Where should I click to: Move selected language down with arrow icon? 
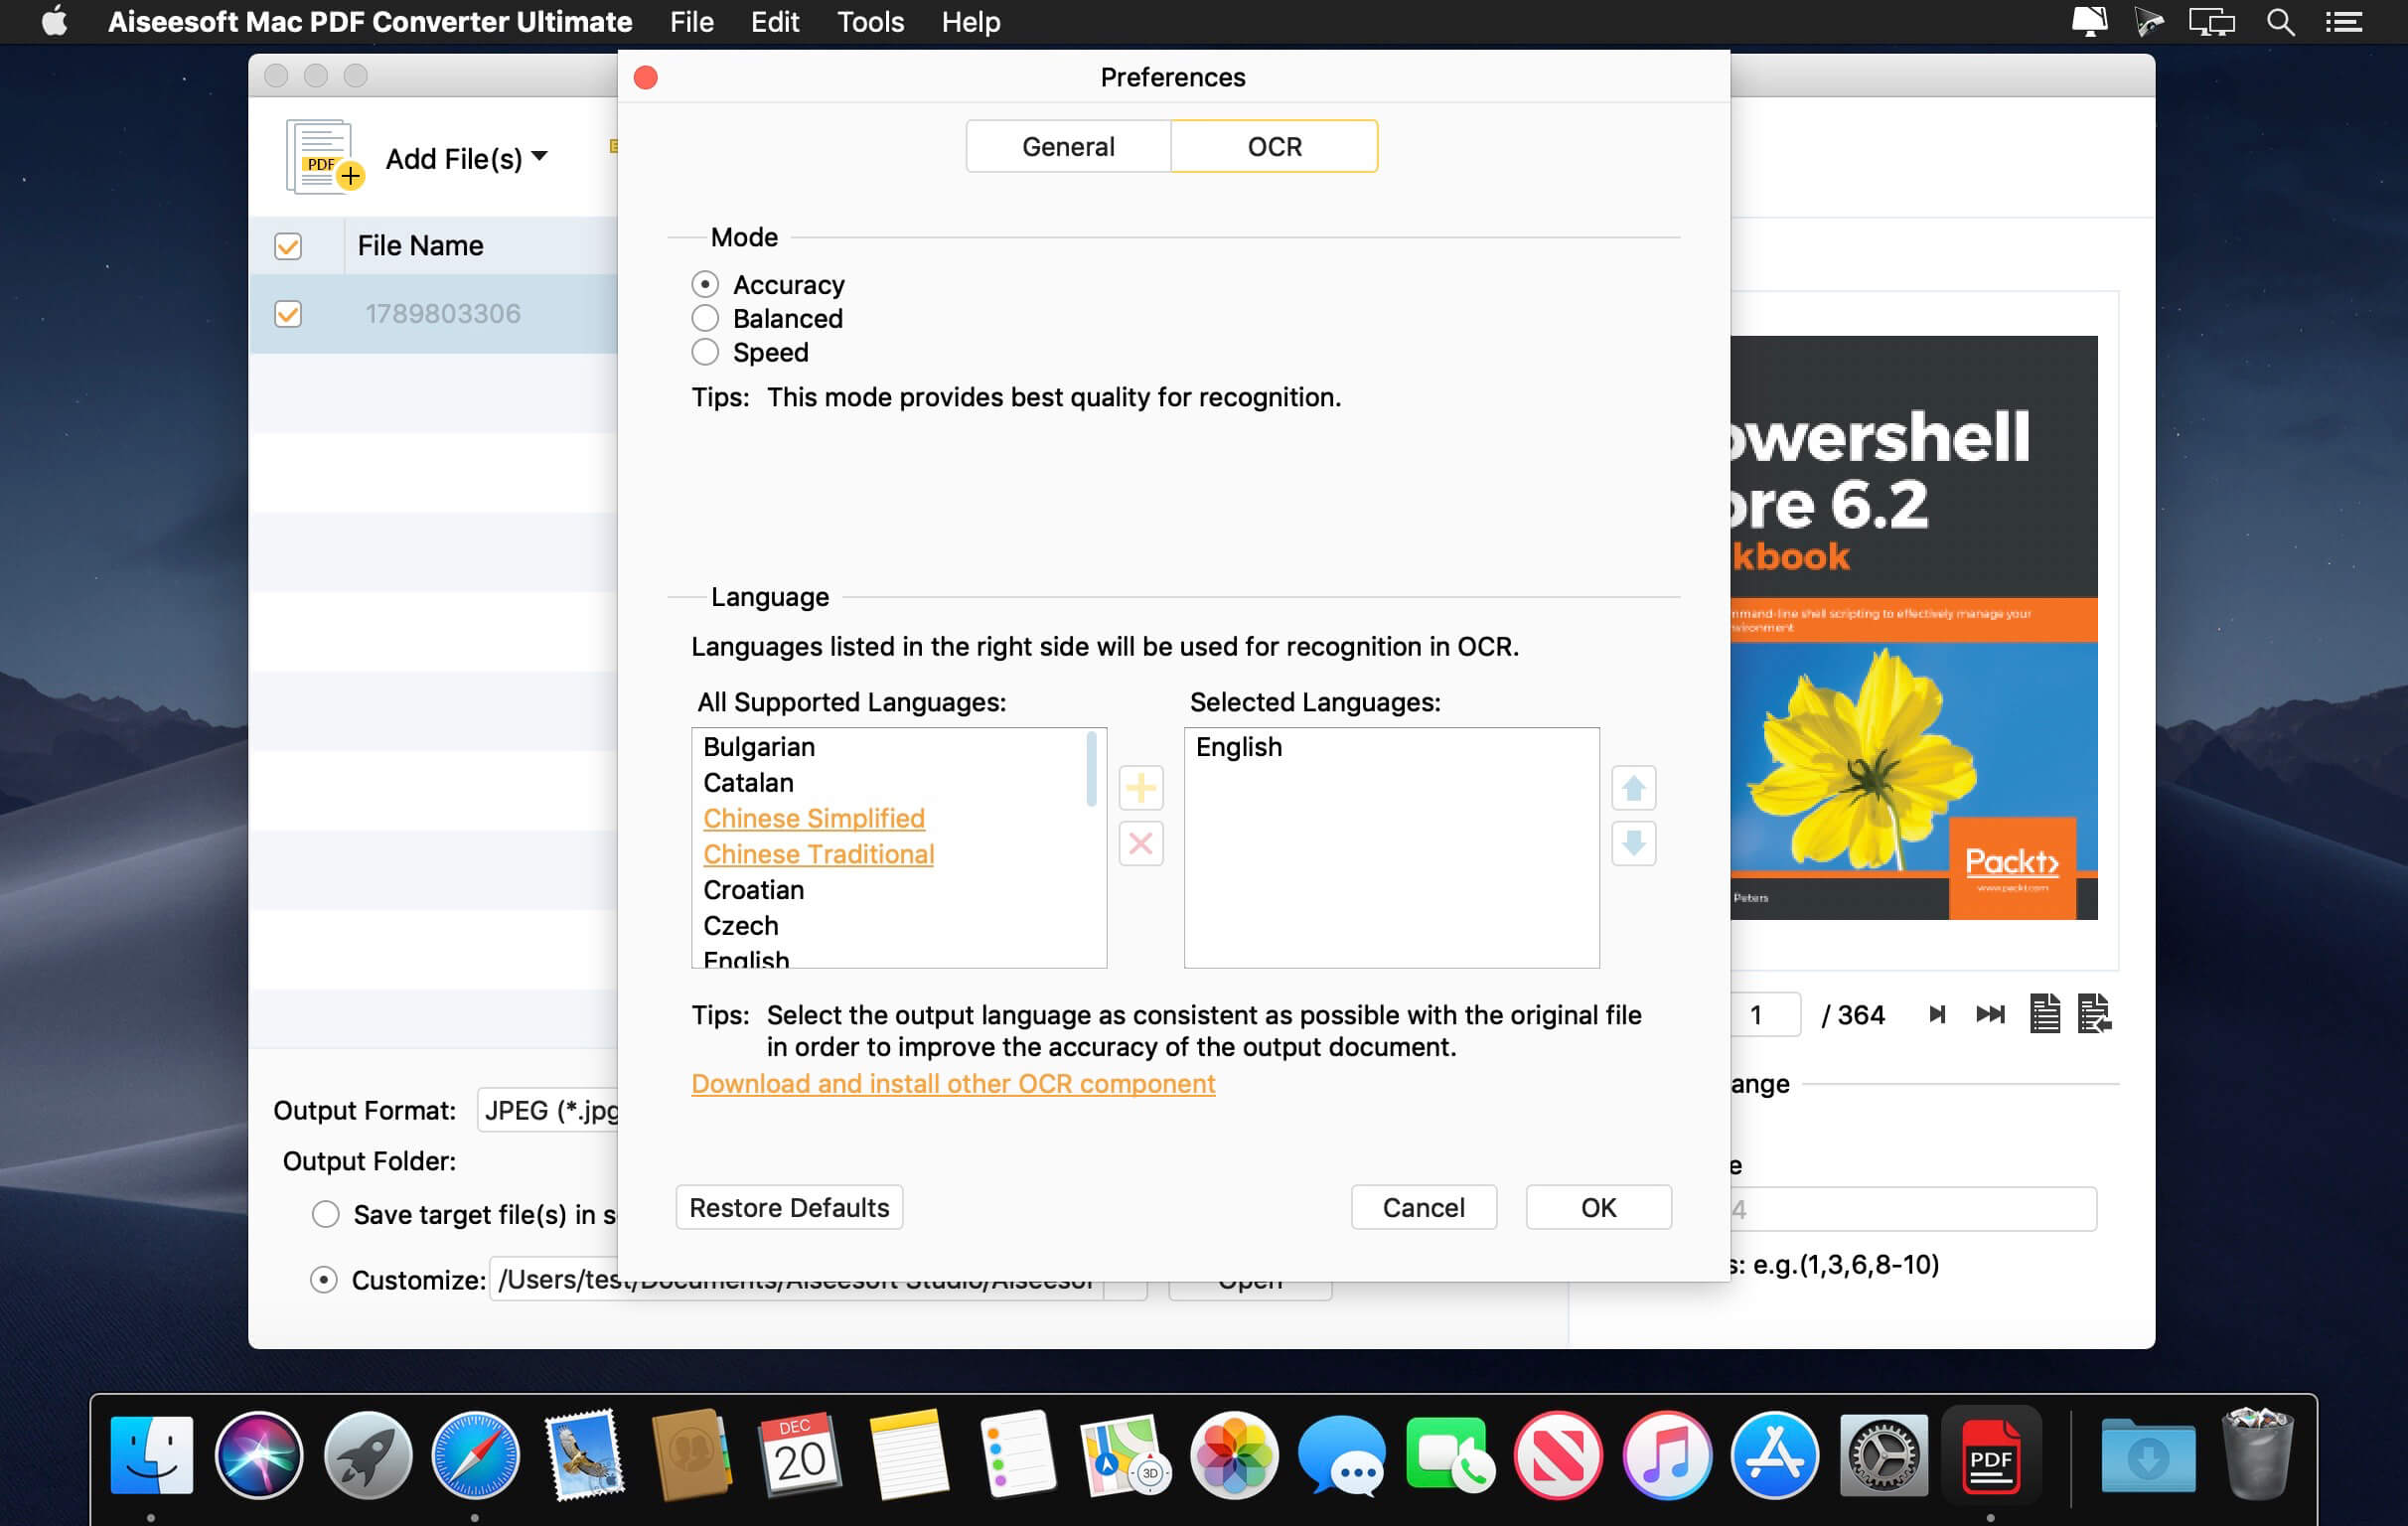[1633, 844]
